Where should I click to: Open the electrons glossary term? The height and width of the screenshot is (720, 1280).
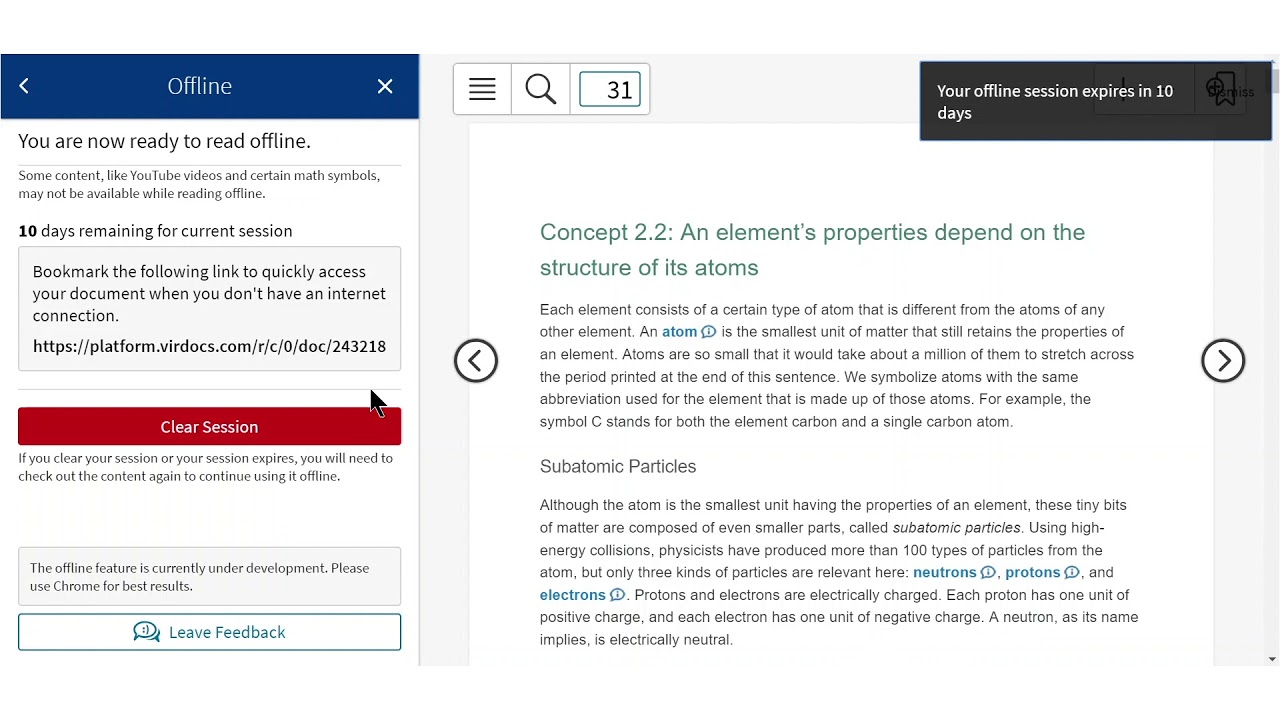(573, 595)
